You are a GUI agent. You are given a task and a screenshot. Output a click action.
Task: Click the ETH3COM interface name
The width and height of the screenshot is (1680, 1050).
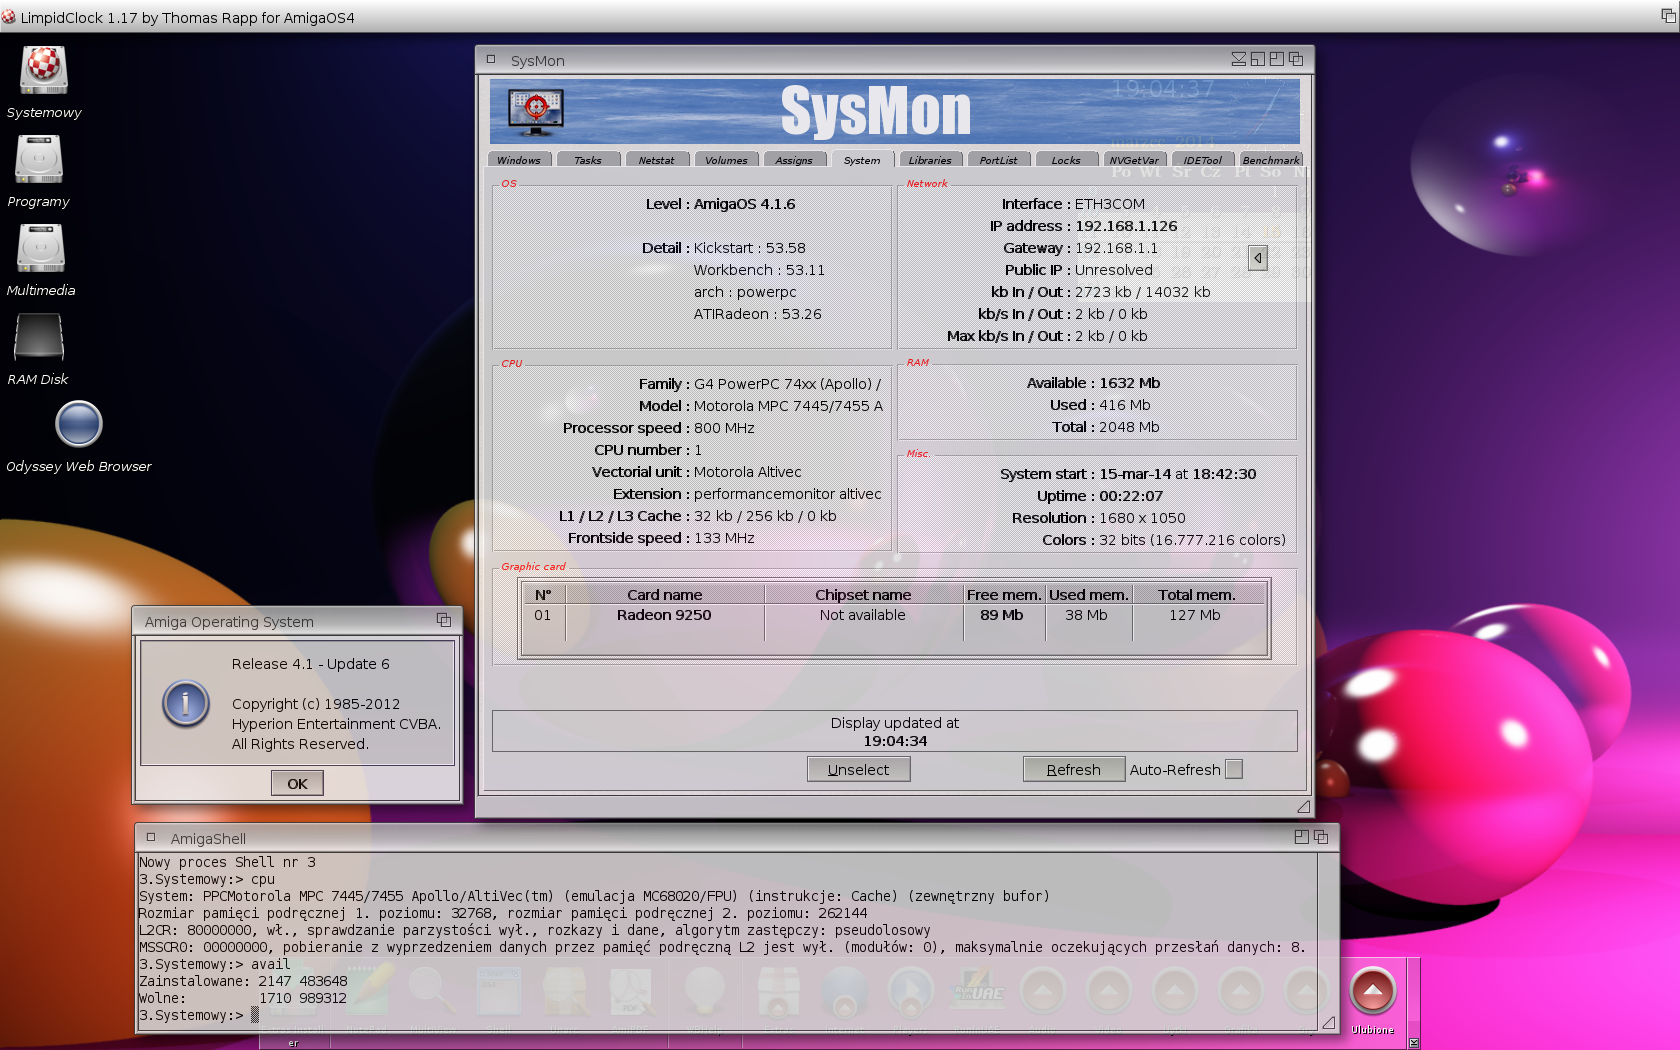pos(1110,204)
